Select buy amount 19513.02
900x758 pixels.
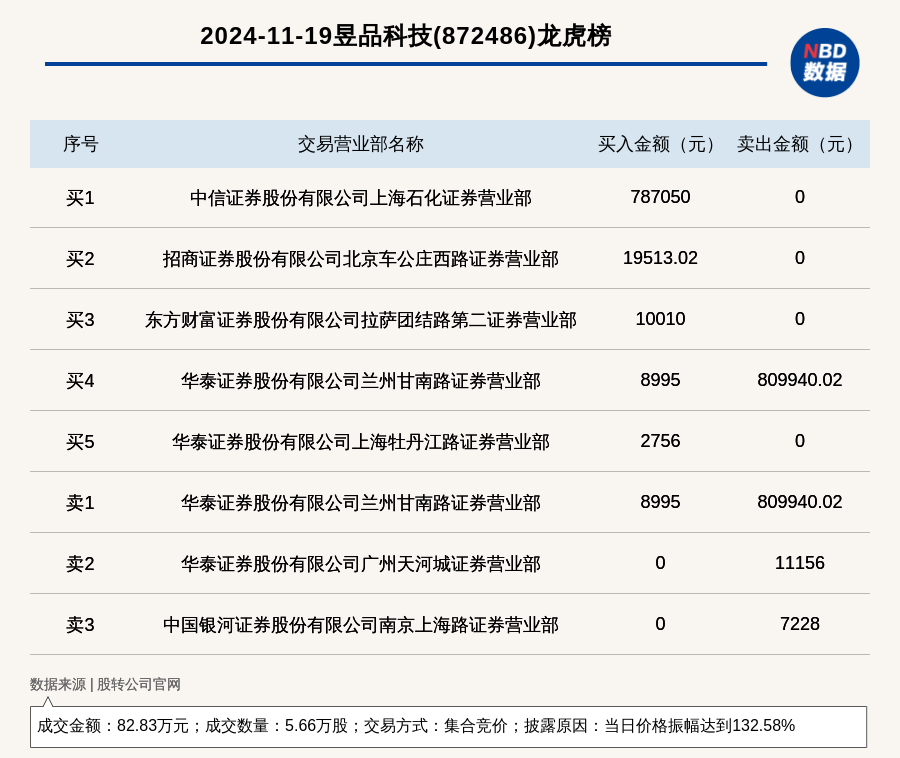660,258
